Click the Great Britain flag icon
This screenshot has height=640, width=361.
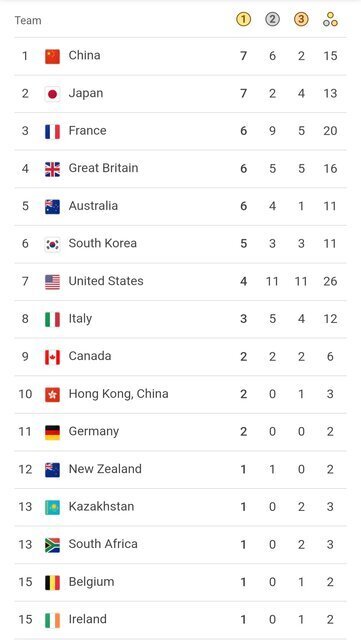point(52,169)
